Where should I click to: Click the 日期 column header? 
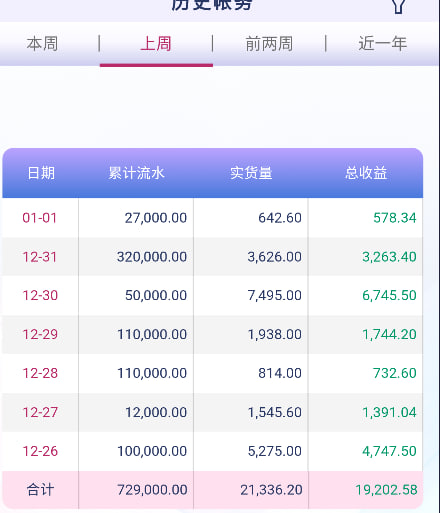coord(41,173)
